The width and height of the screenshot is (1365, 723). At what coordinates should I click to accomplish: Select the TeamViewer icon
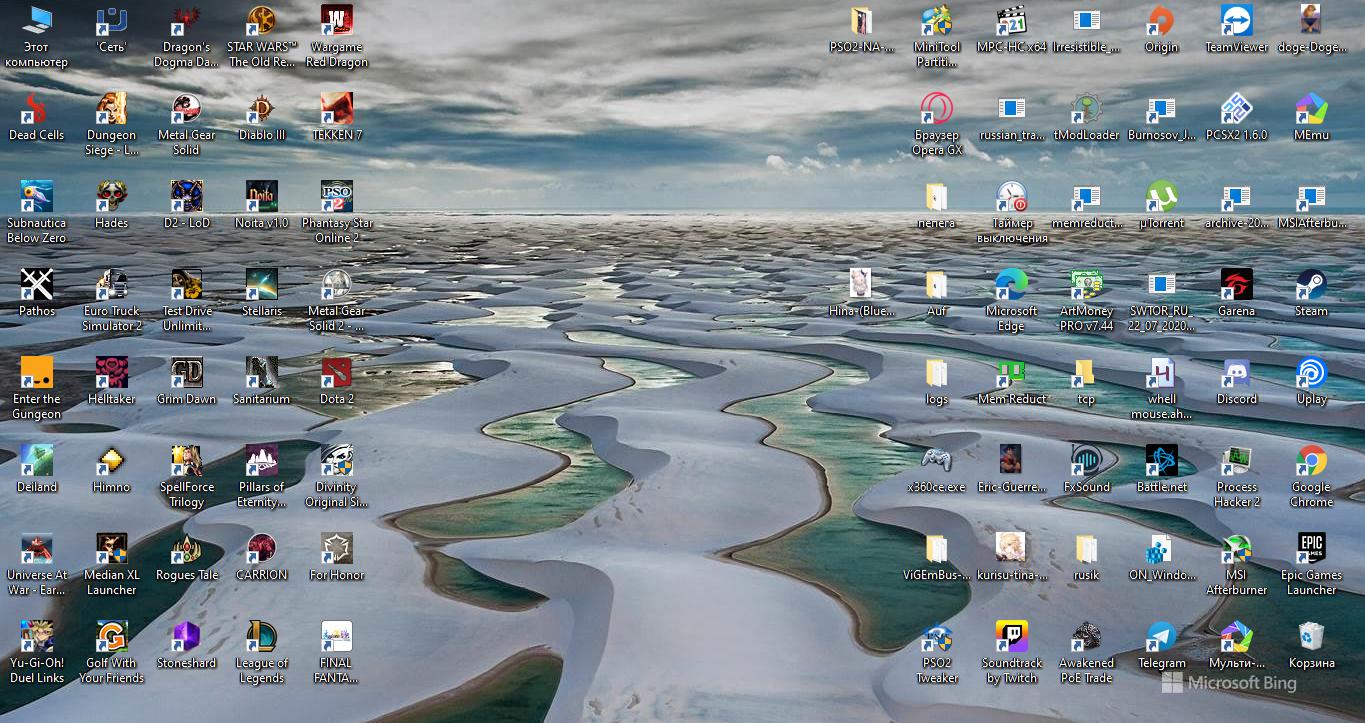click(1237, 29)
